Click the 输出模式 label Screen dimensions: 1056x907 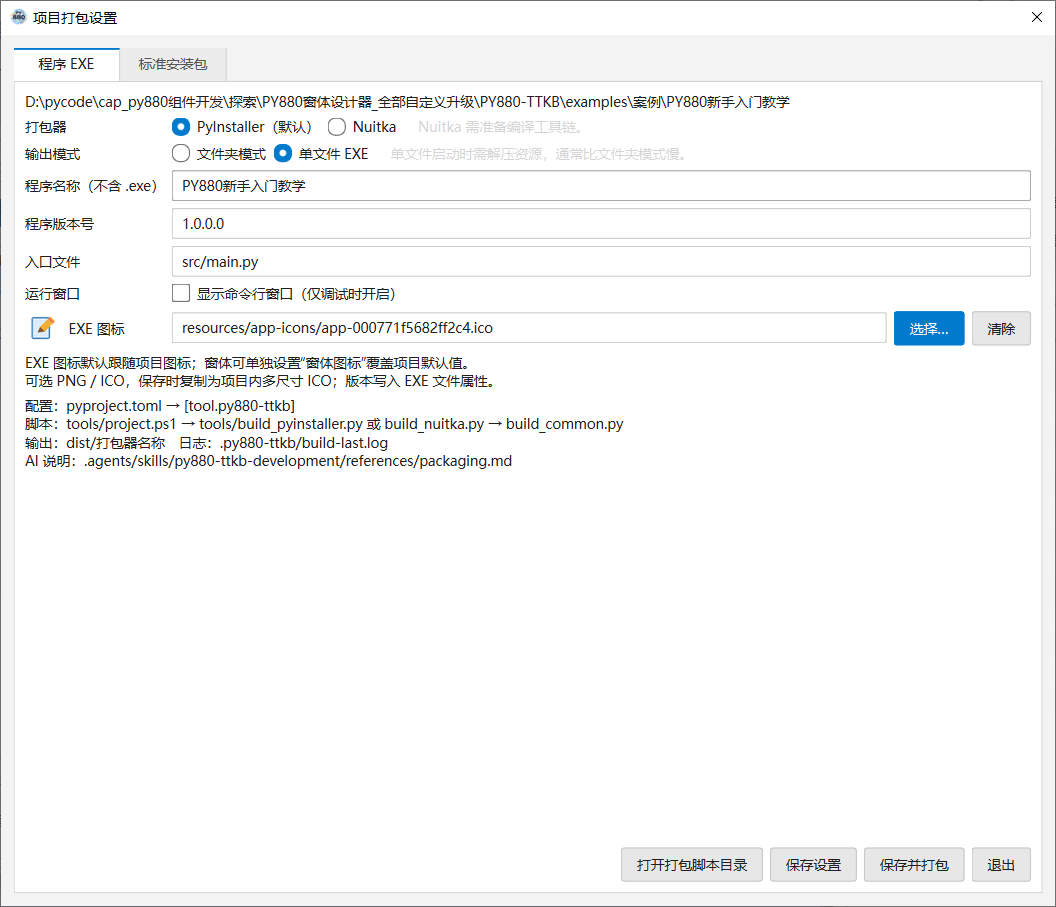point(53,154)
